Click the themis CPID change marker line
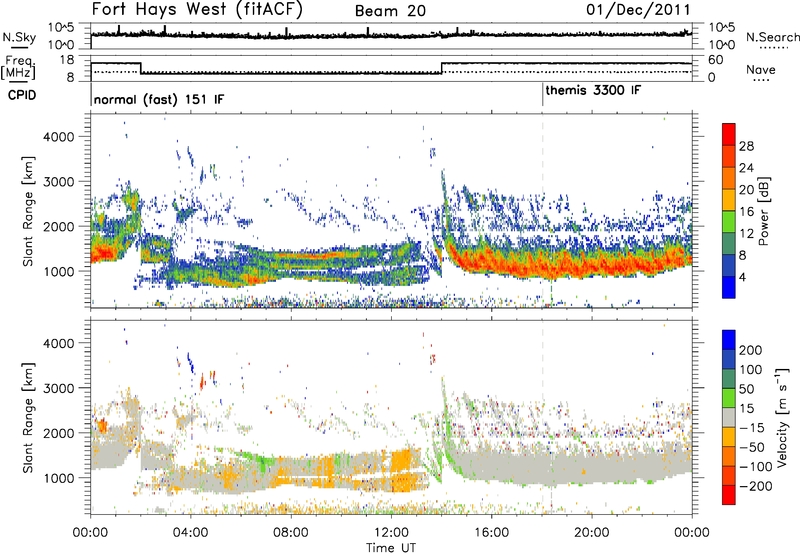 (x=543, y=95)
